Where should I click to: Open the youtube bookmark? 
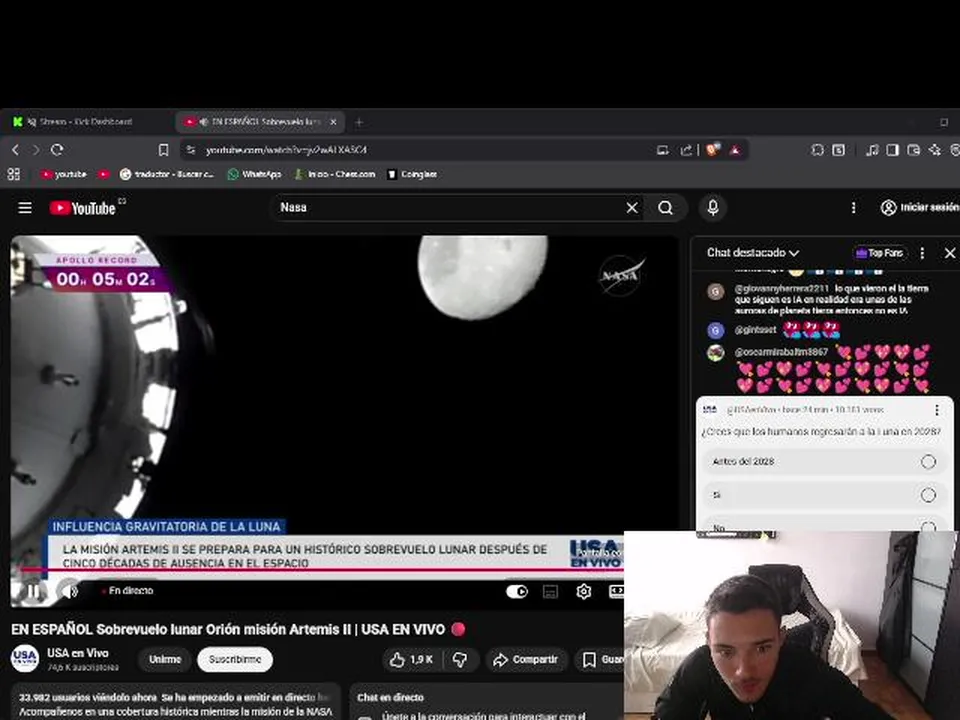click(64, 174)
